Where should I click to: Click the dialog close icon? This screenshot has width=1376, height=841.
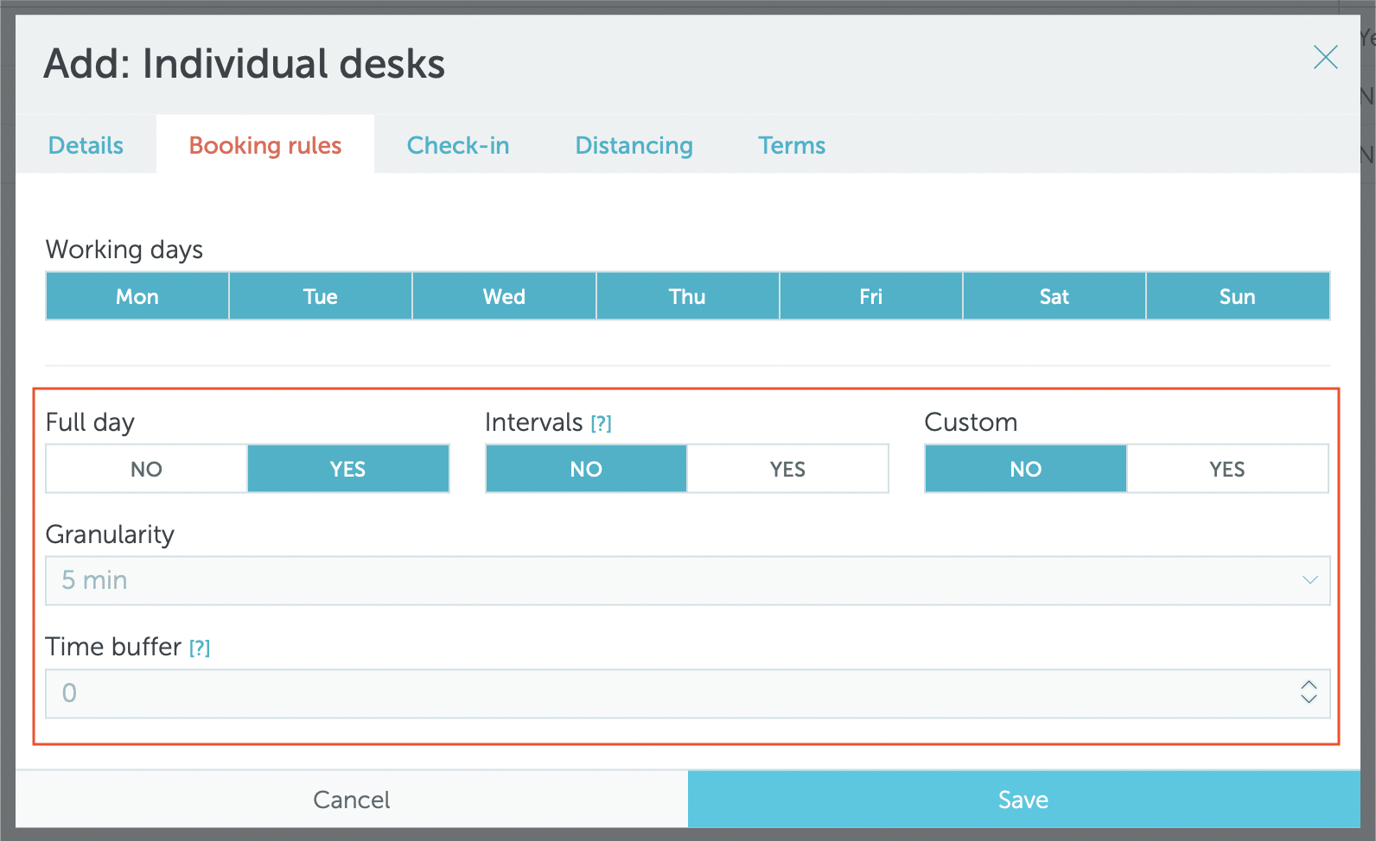(1324, 57)
